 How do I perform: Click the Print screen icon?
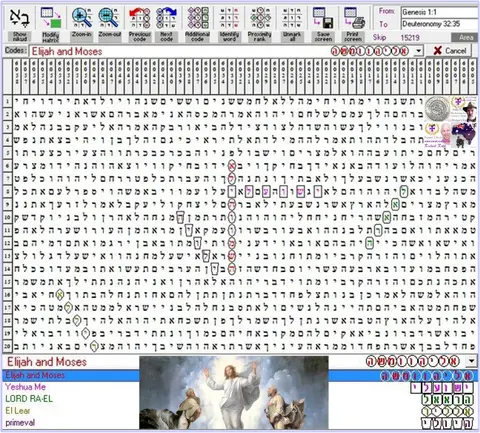pyautogui.click(x=354, y=17)
